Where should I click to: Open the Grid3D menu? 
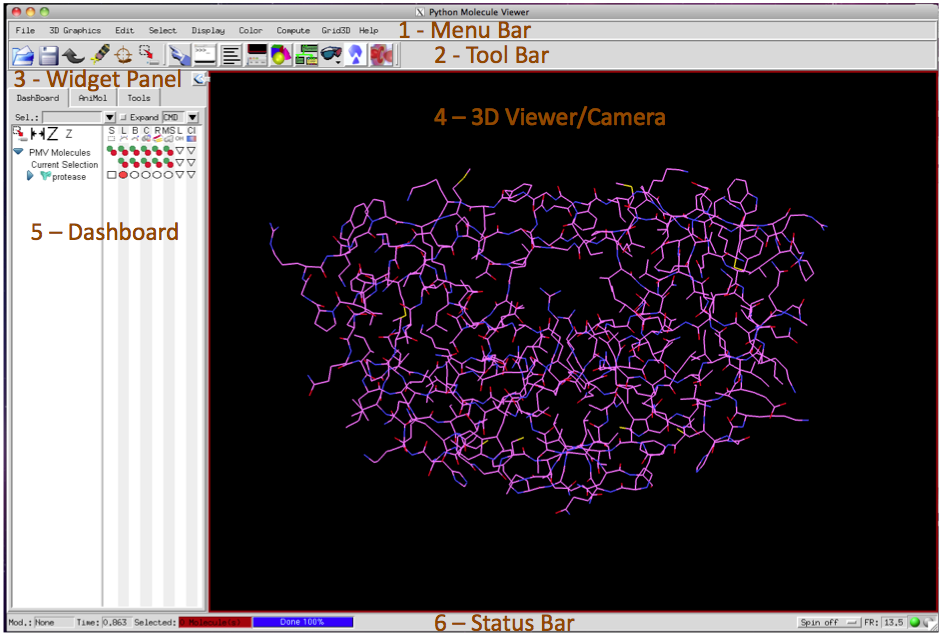pyautogui.click(x=336, y=30)
